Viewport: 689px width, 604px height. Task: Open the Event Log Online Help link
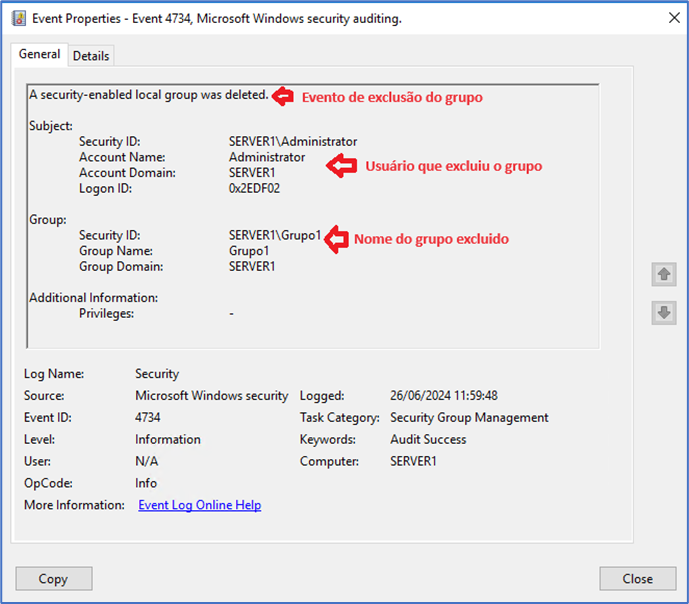[199, 505]
